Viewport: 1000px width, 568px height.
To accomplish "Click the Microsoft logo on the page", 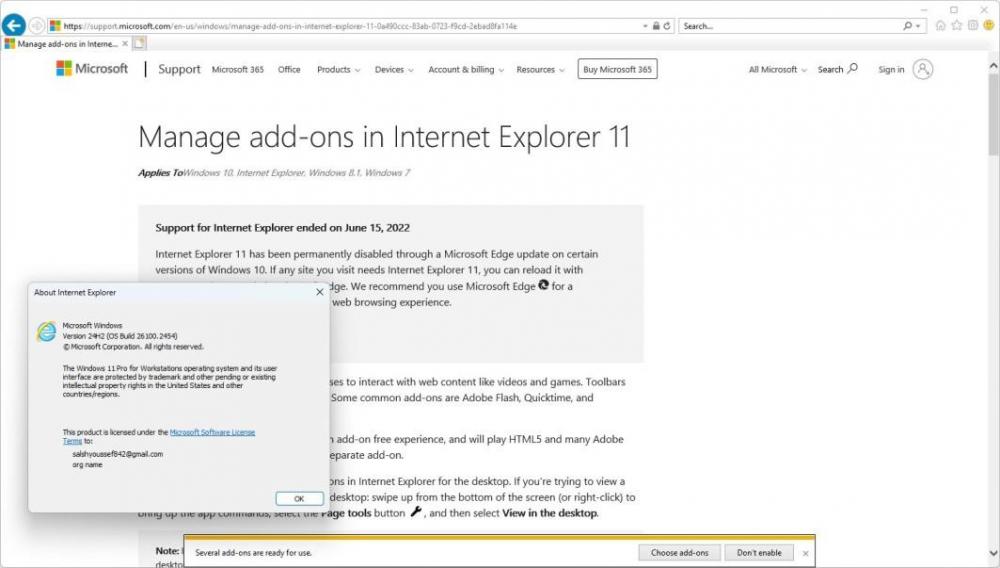I will point(92,69).
